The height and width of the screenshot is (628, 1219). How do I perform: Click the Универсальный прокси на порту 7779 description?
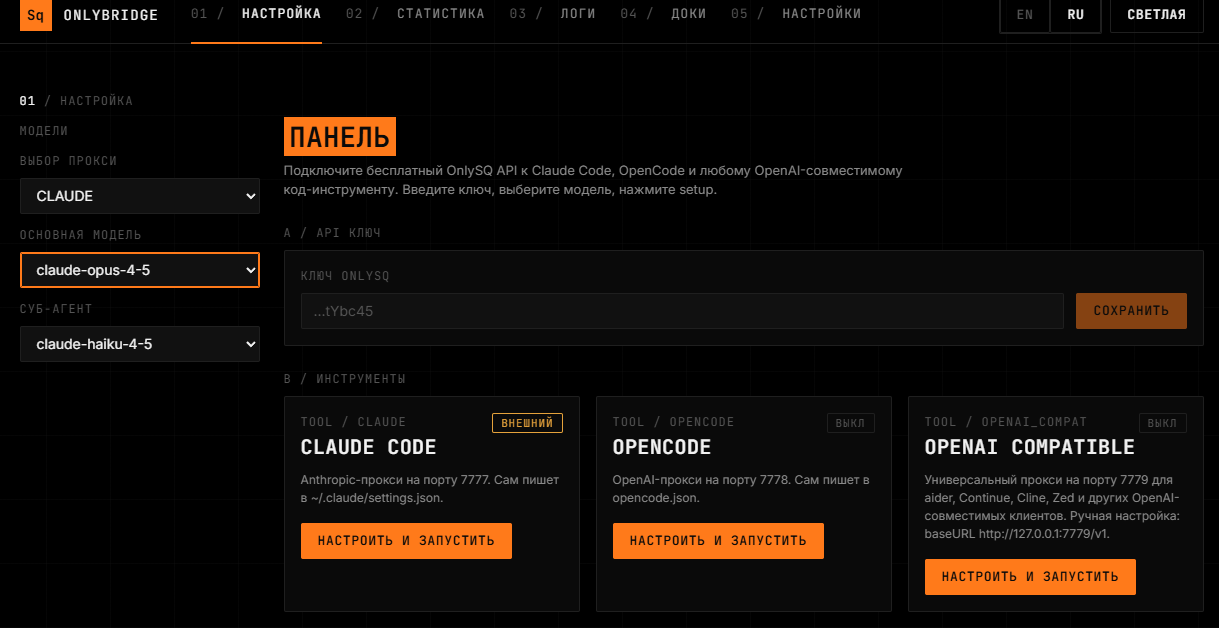1053,507
